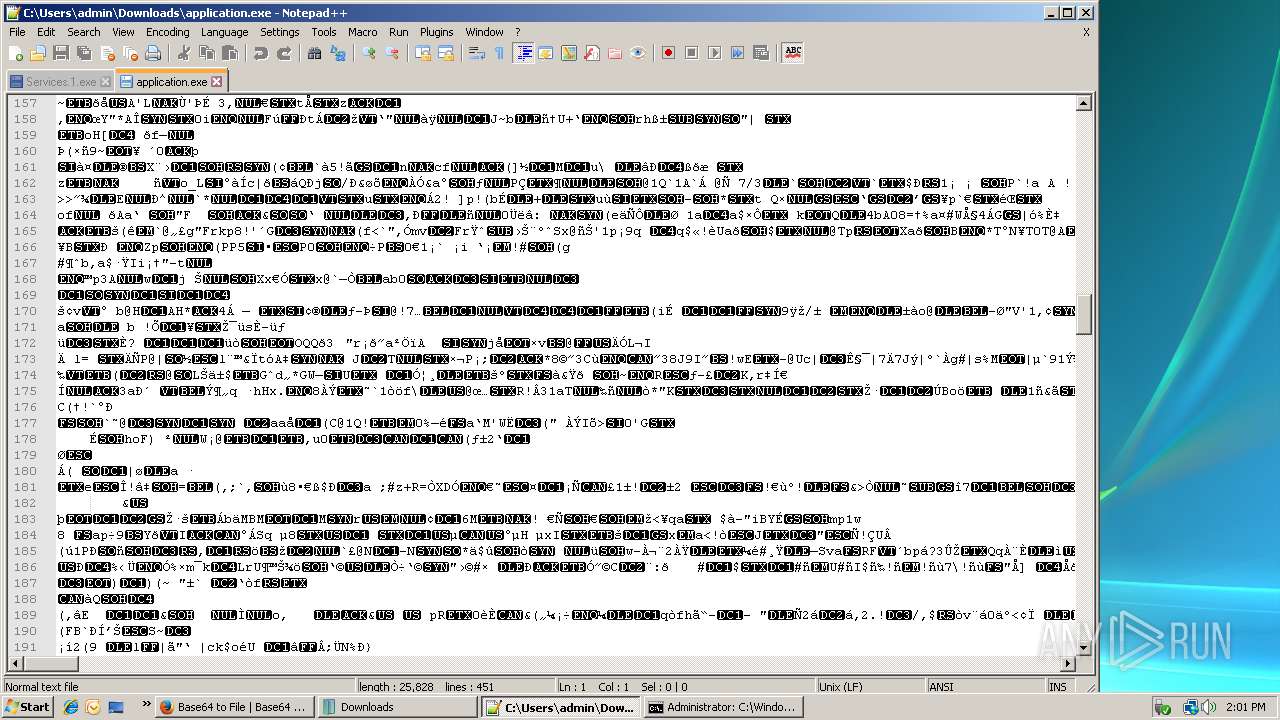This screenshot has width=1280, height=720.
Task: Toggle the ABC spell-check toolbar icon
Action: [x=793, y=53]
